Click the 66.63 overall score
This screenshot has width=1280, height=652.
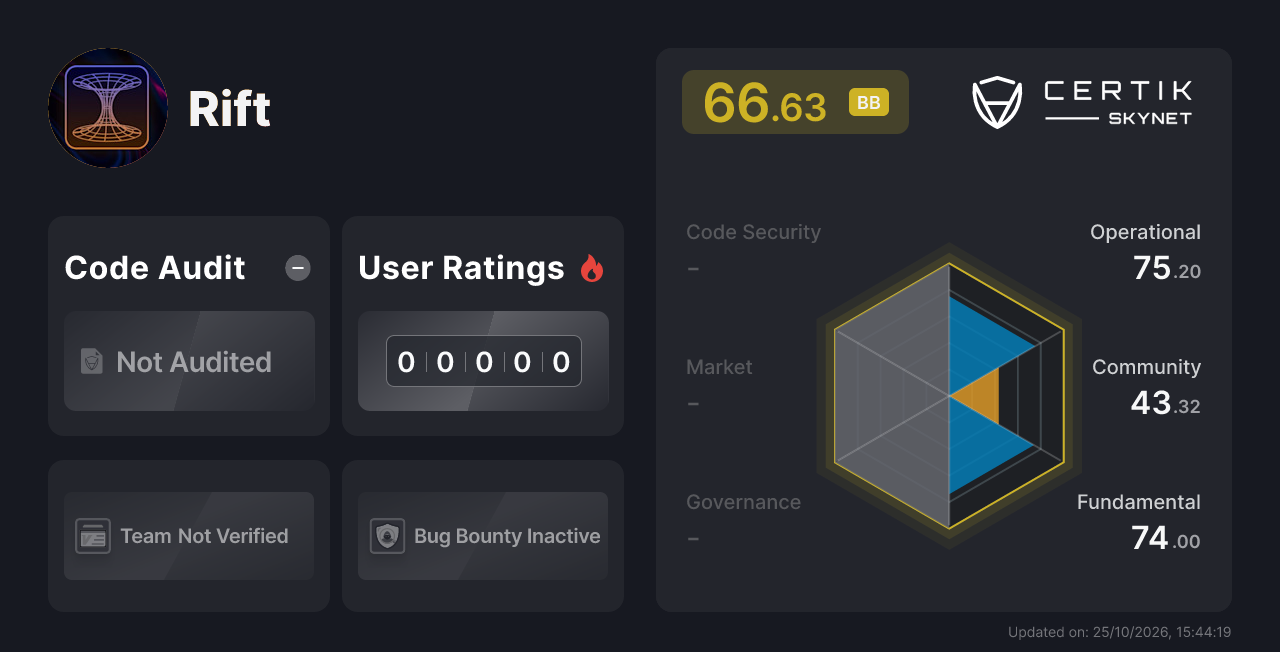pos(765,103)
